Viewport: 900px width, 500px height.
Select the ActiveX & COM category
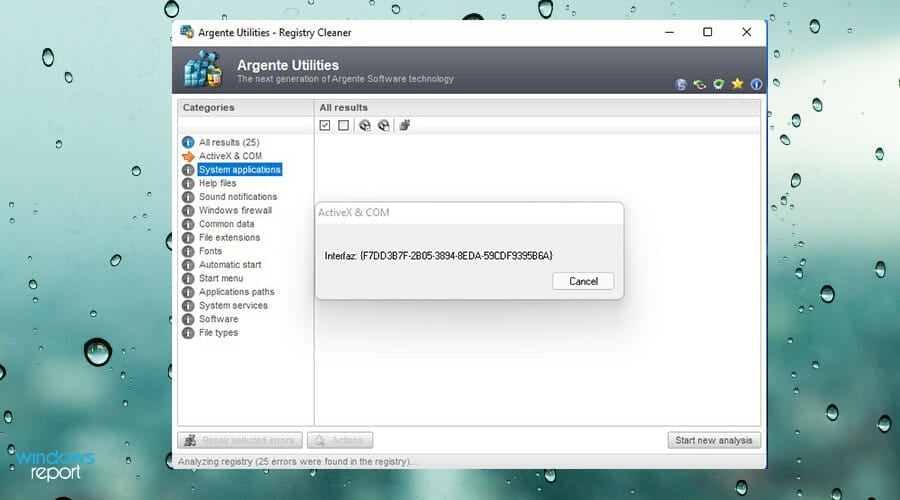(x=230, y=156)
